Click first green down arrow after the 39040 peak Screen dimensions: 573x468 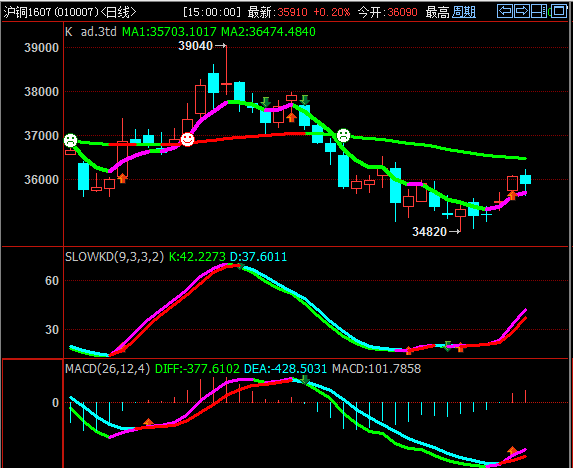click(266, 102)
